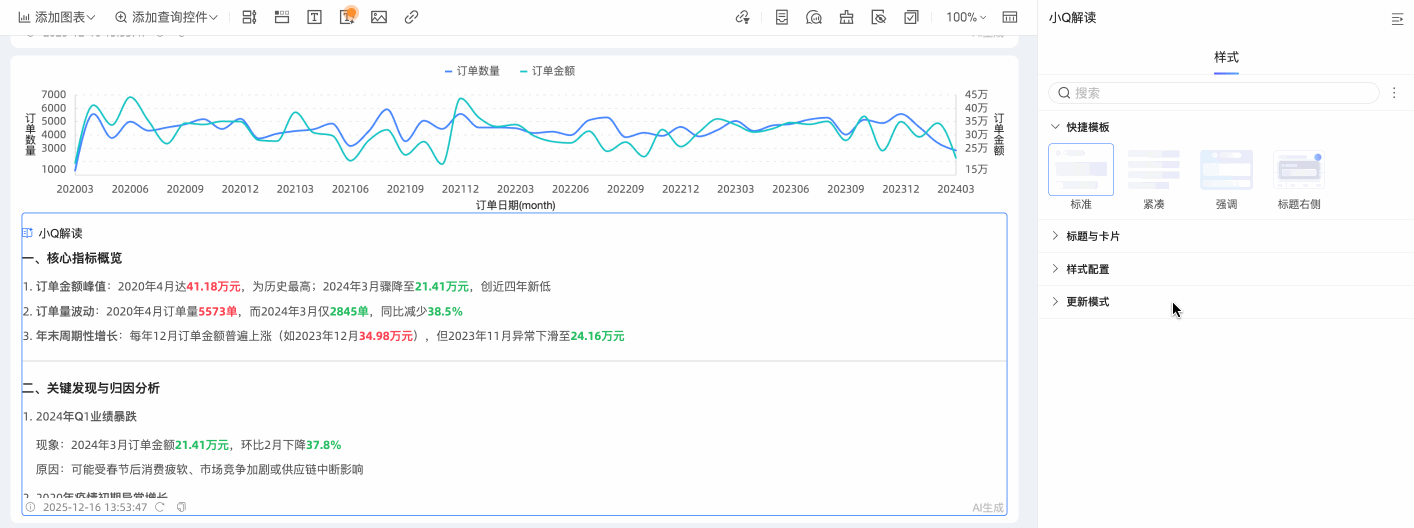This screenshot has height=528, width=1414.
Task: Switch to the 样式 tab
Action: point(1226,58)
